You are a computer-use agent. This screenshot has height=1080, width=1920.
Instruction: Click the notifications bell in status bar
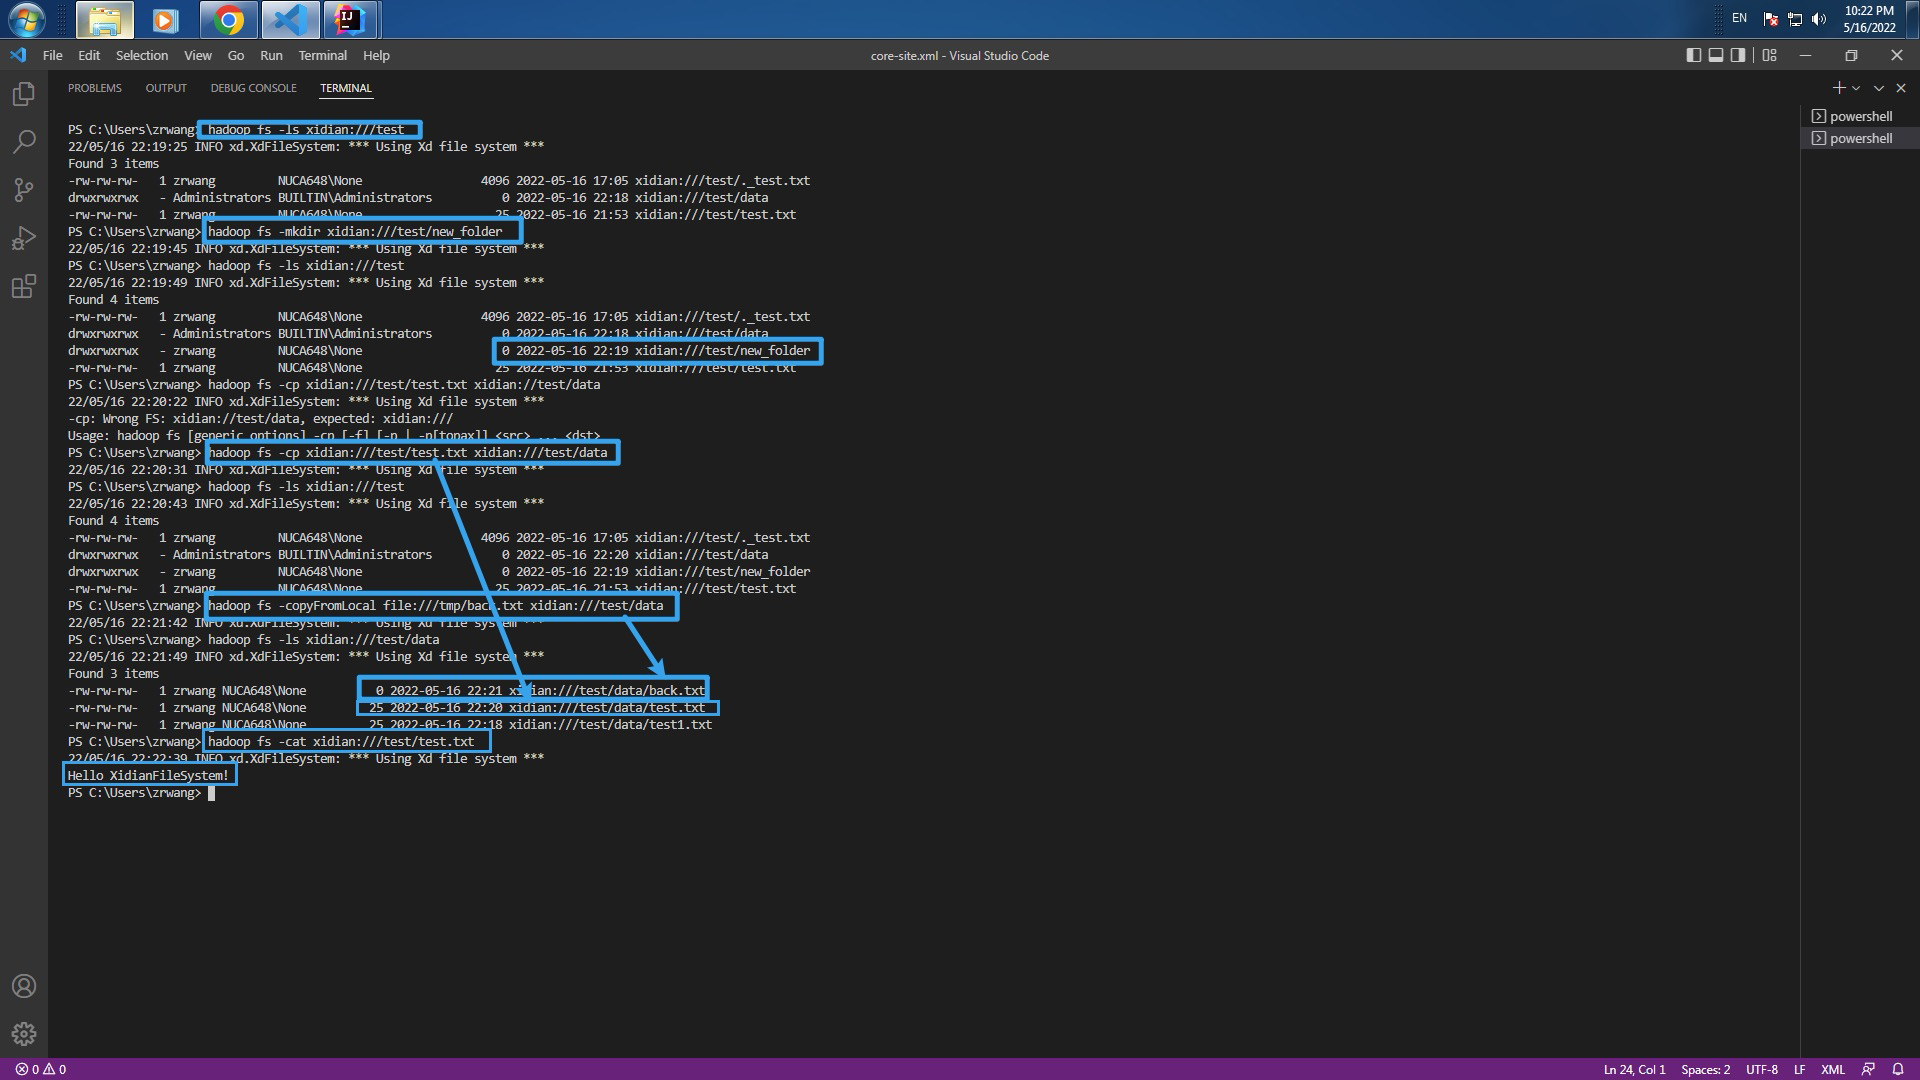(1897, 1069)
